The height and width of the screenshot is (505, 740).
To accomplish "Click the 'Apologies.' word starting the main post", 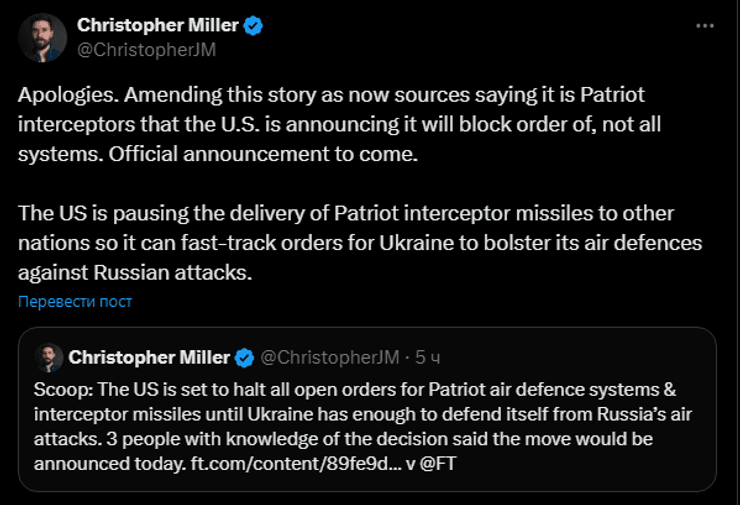I will tap(64, 94).
